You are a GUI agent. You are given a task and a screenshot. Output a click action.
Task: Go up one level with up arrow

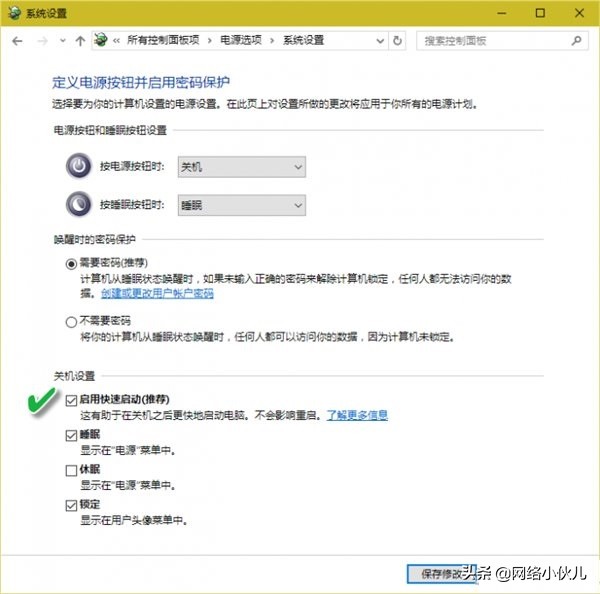[x=80, y=41]
